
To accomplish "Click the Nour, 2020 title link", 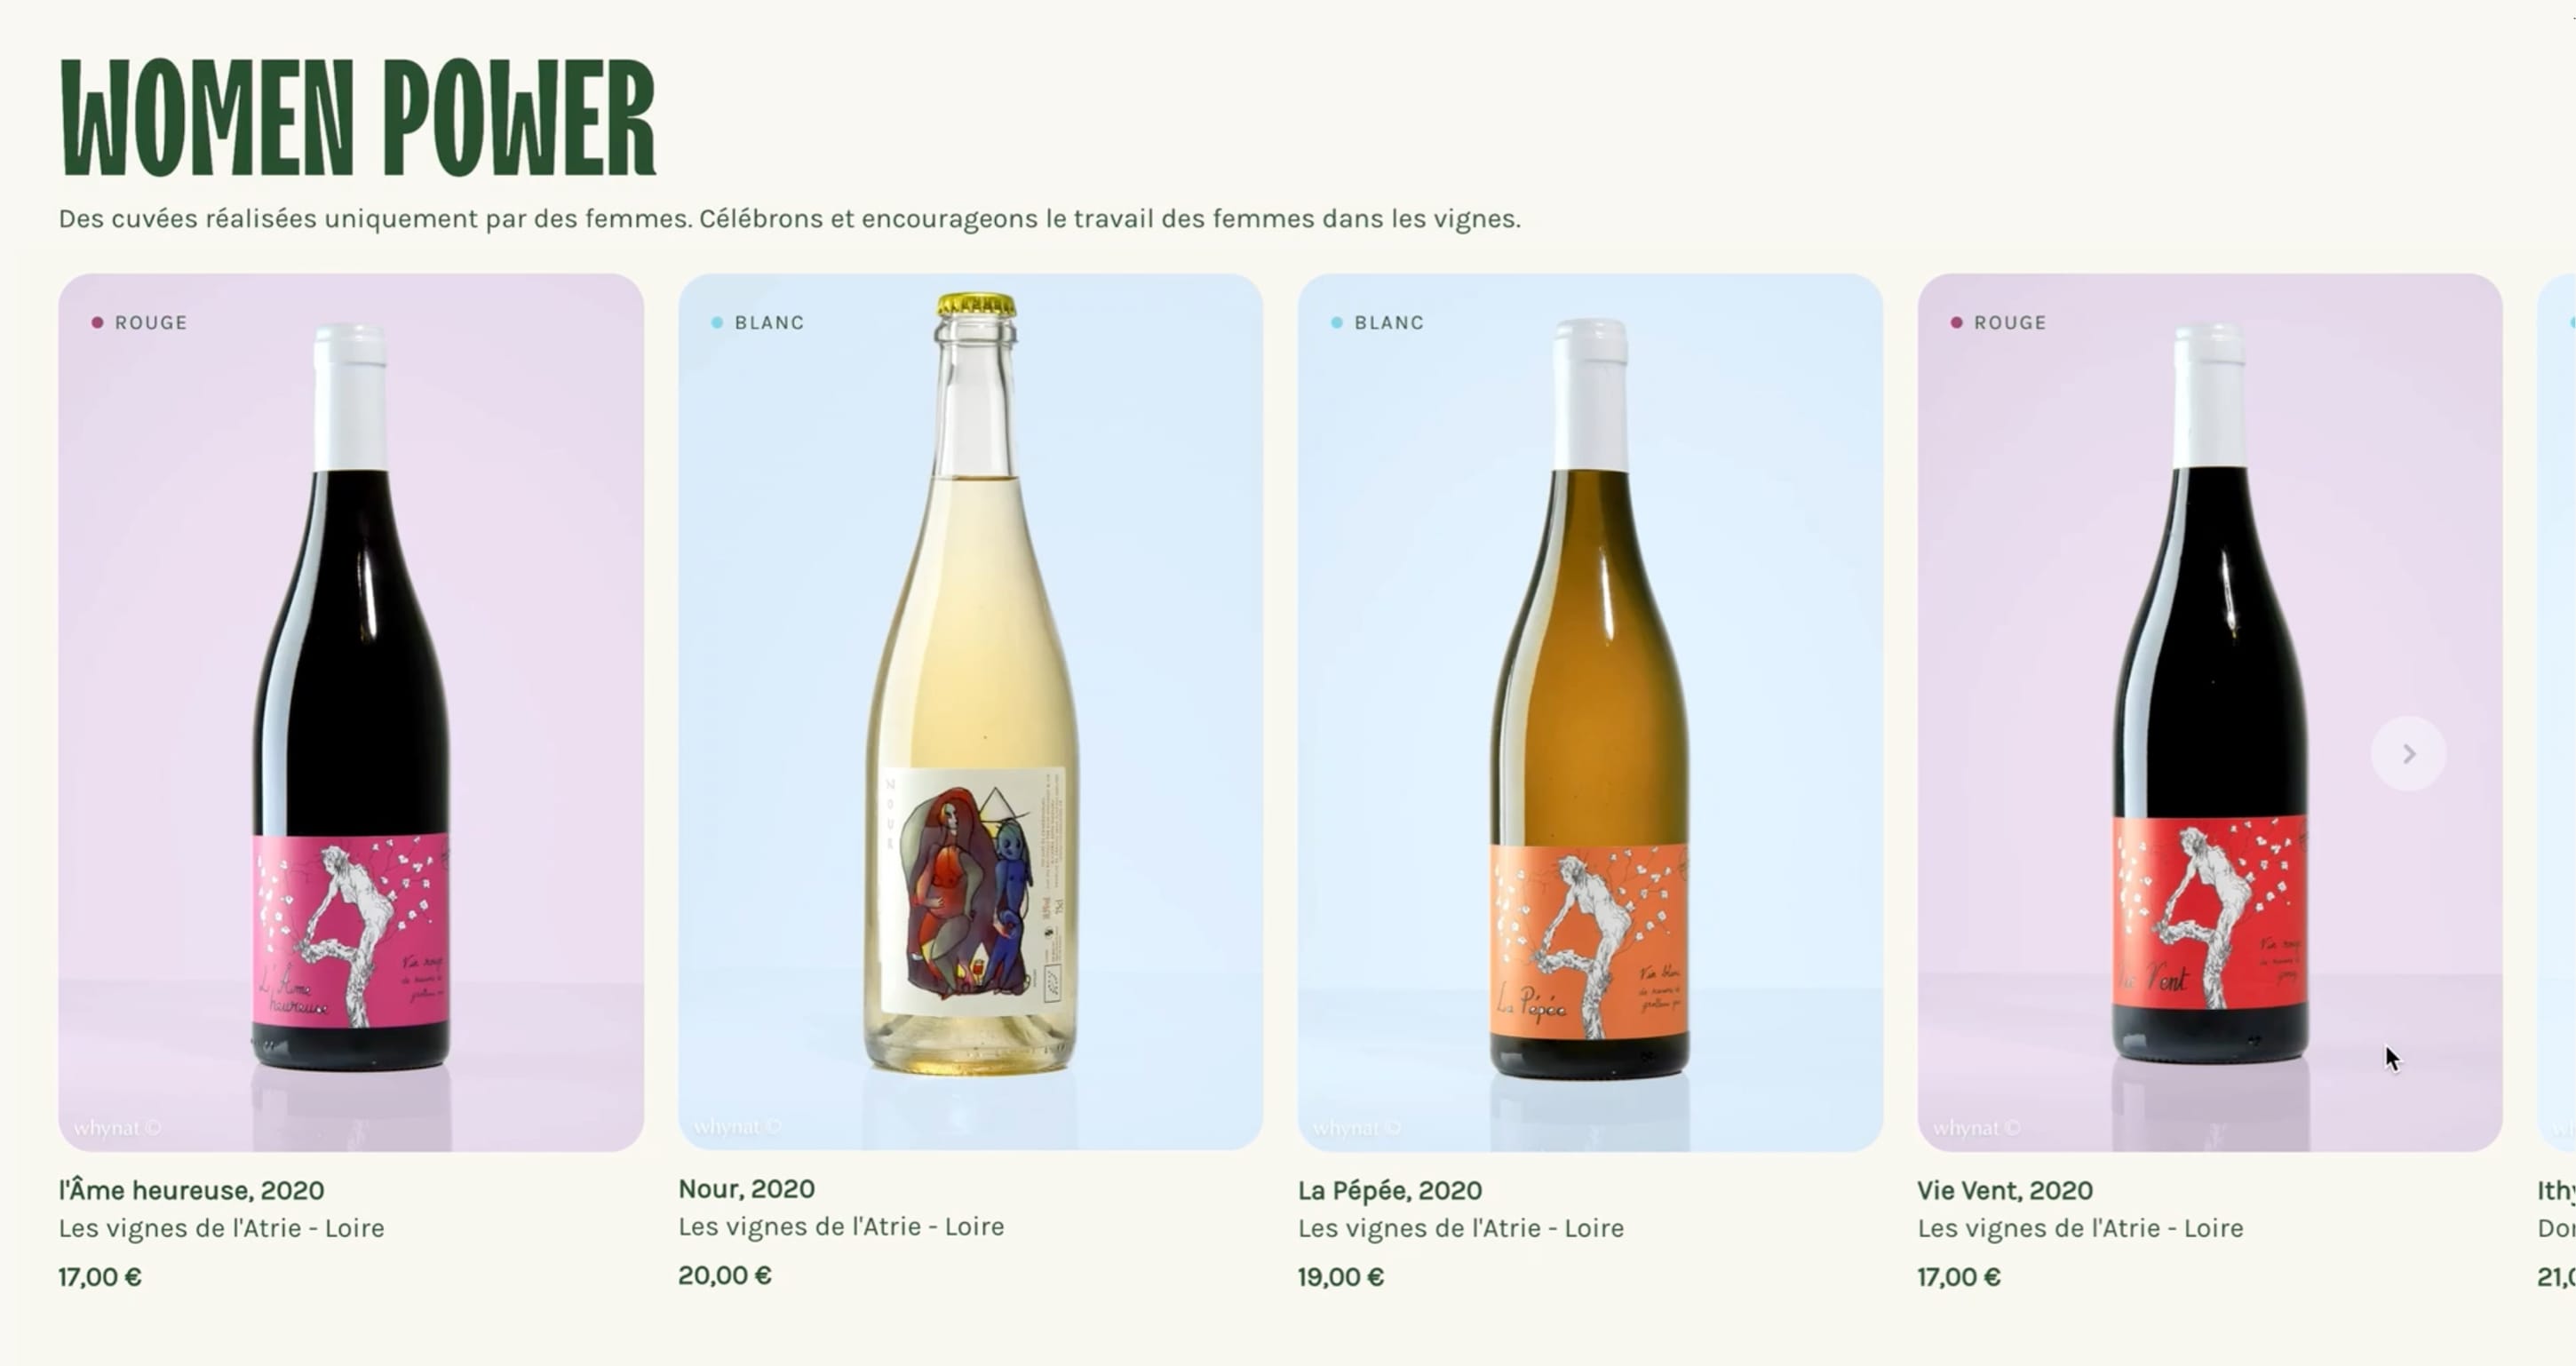I will [x=746, y=1188].
